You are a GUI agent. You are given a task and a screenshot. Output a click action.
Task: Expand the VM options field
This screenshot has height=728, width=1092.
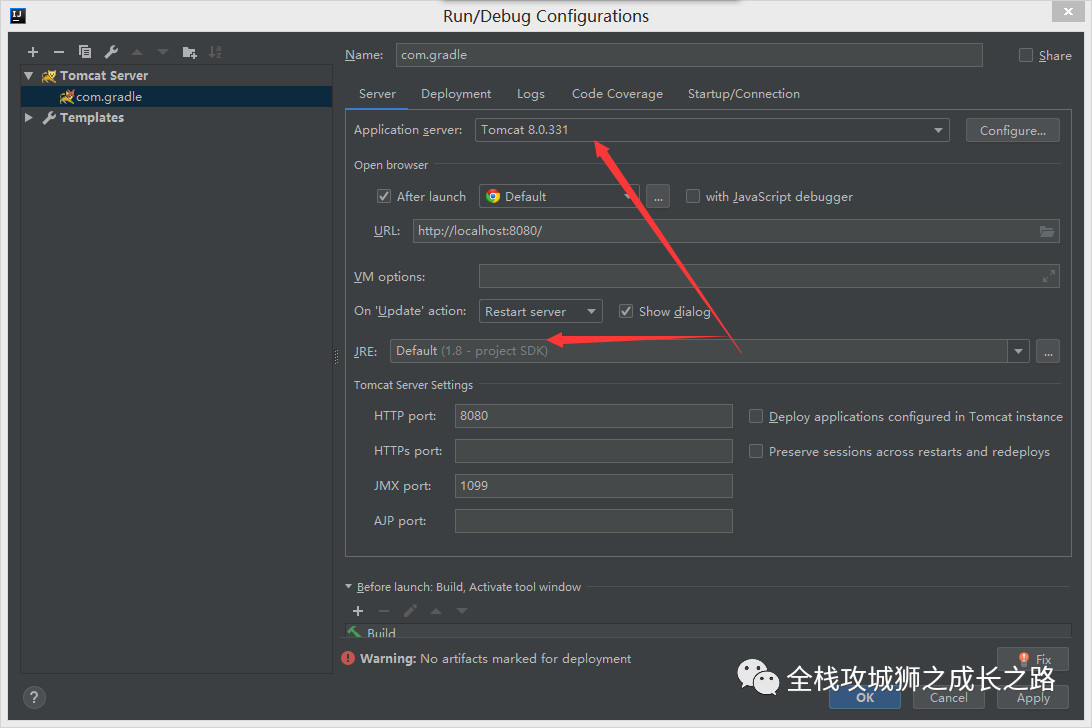(1048, 277)
